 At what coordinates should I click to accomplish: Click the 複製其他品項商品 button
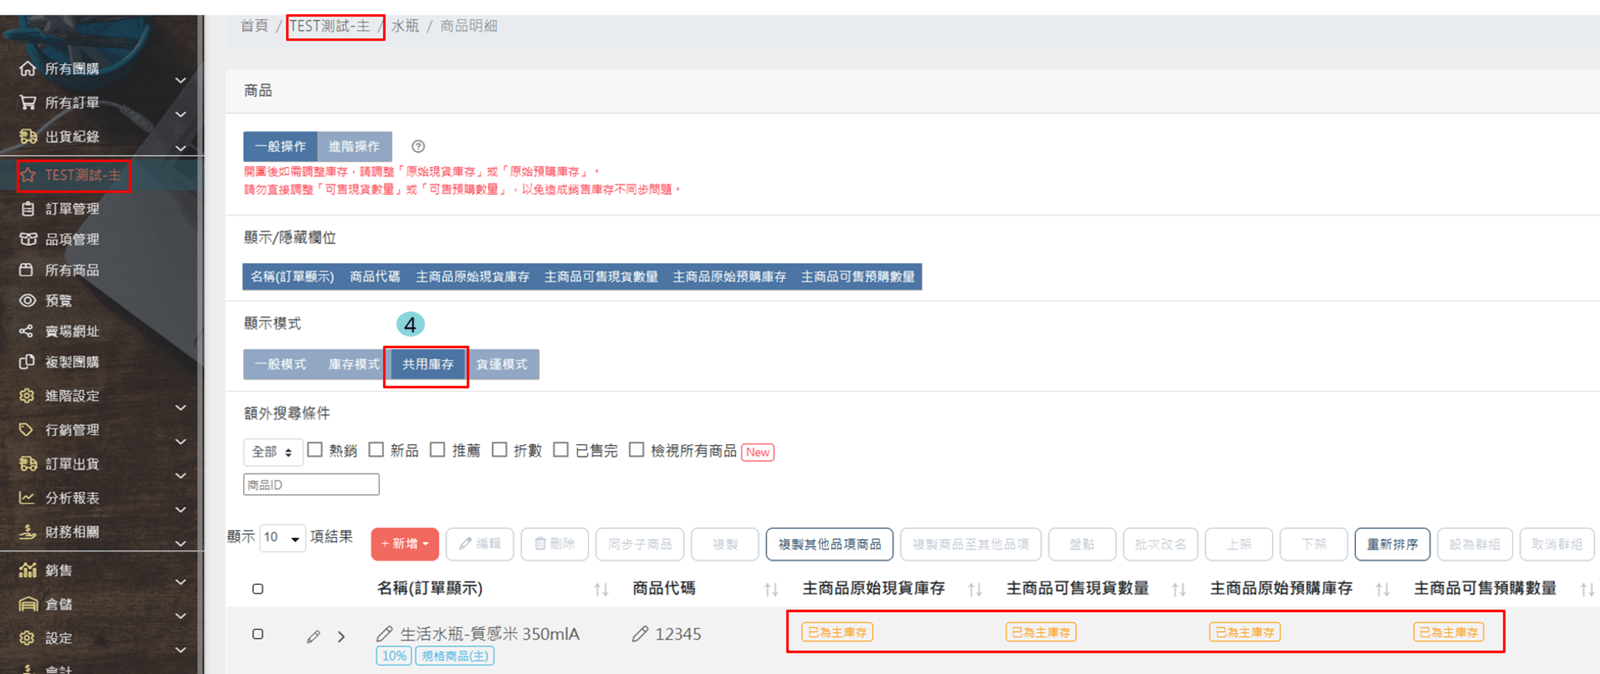coord(829,544)
